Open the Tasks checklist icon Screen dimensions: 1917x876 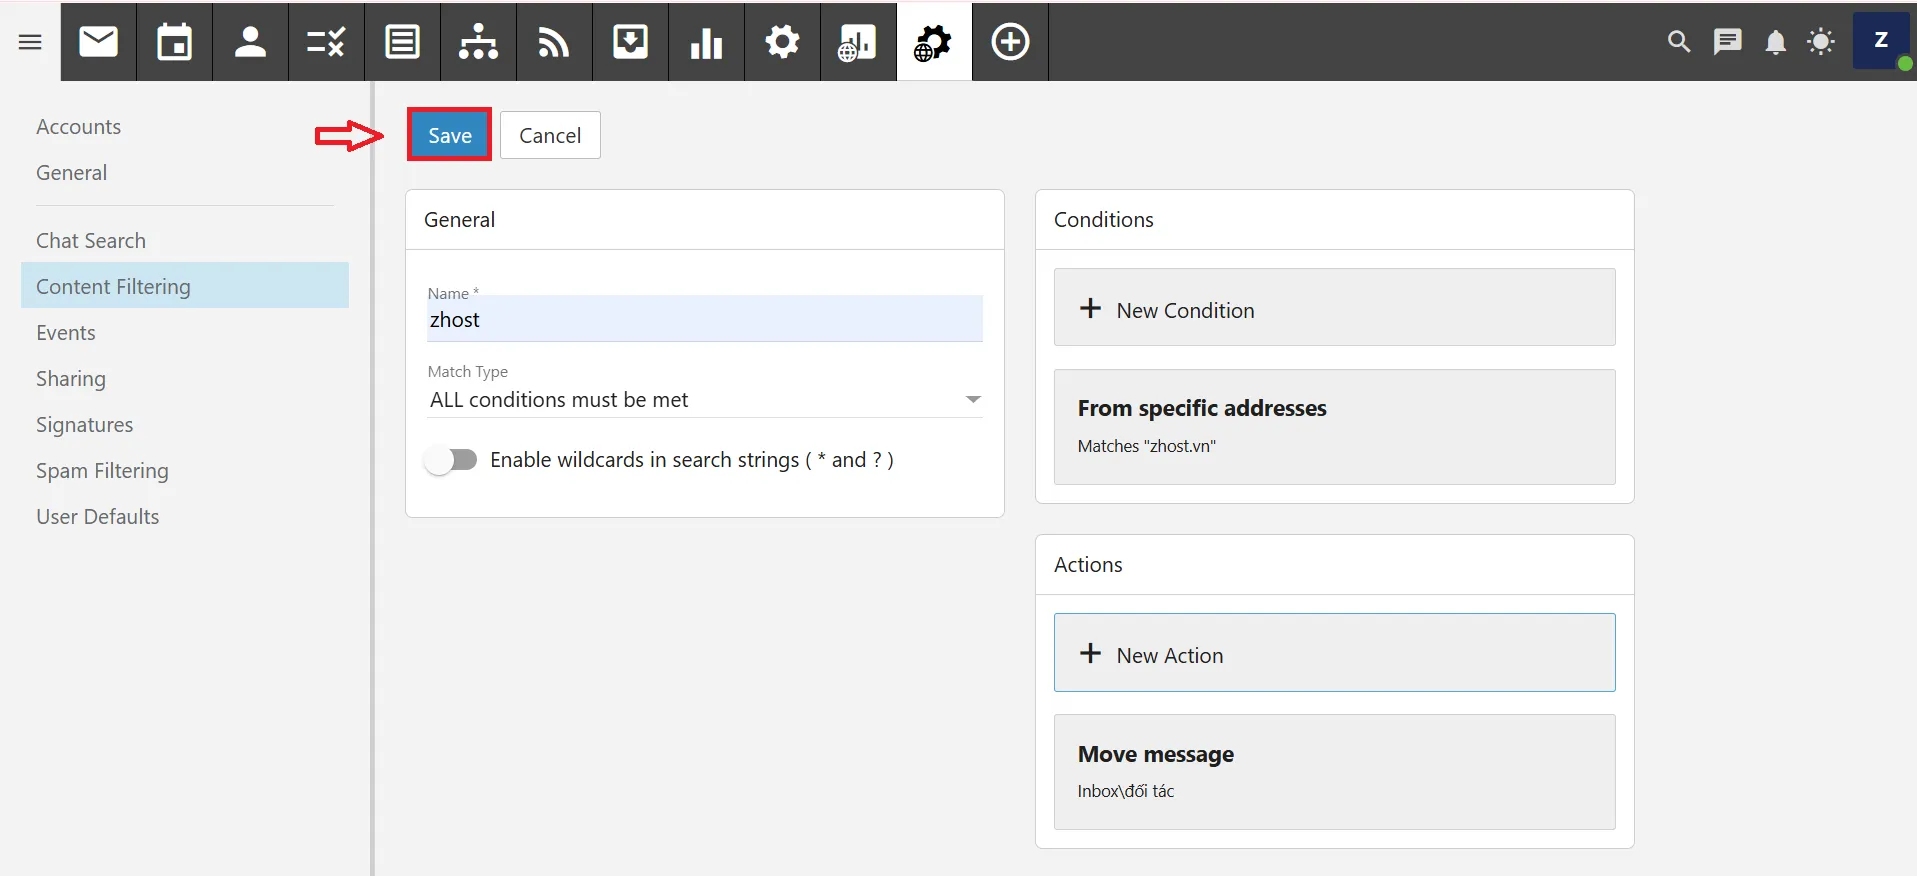[x=326, y=42]
